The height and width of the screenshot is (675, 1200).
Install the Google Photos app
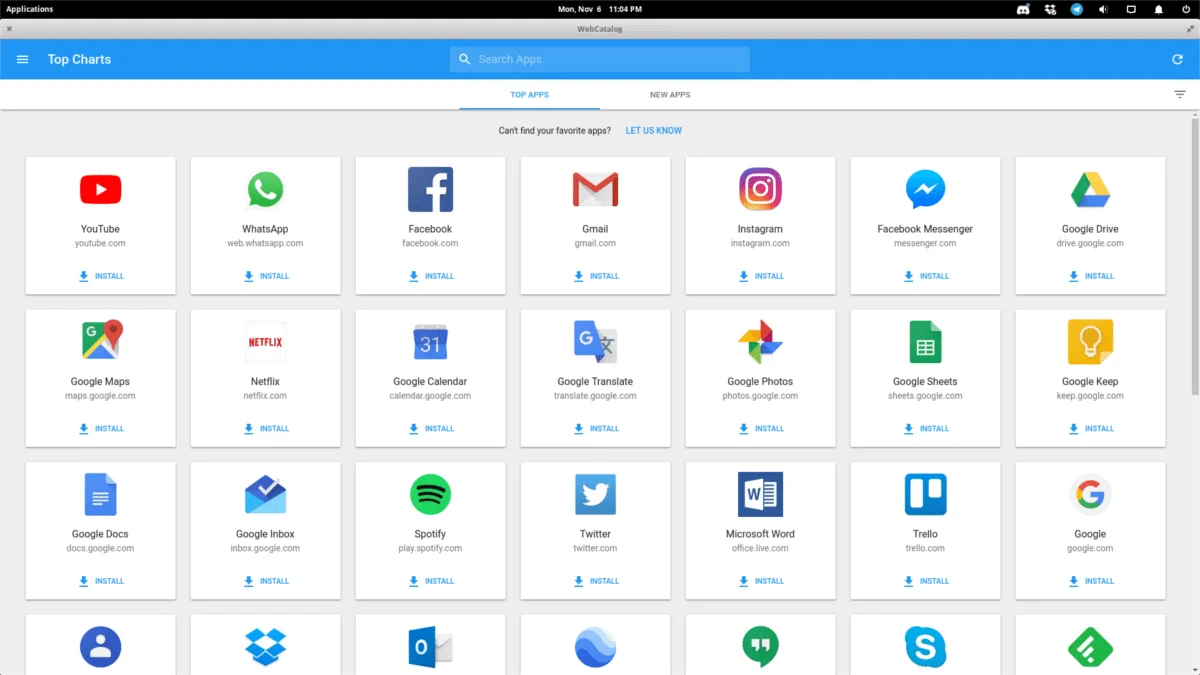pyautogui.click(x=761, y=428)
